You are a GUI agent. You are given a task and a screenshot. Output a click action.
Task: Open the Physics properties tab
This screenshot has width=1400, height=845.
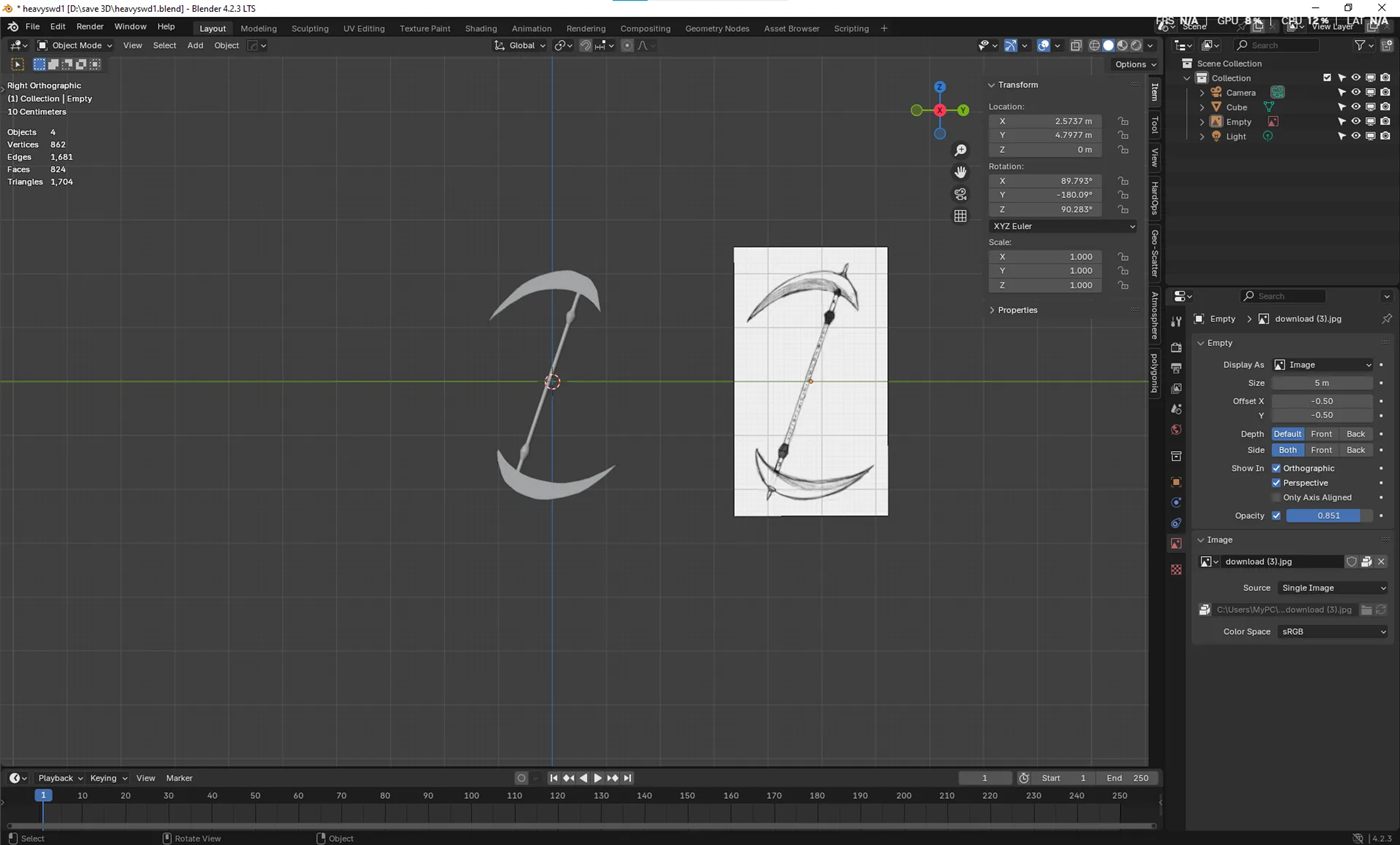click(1176, 502)
